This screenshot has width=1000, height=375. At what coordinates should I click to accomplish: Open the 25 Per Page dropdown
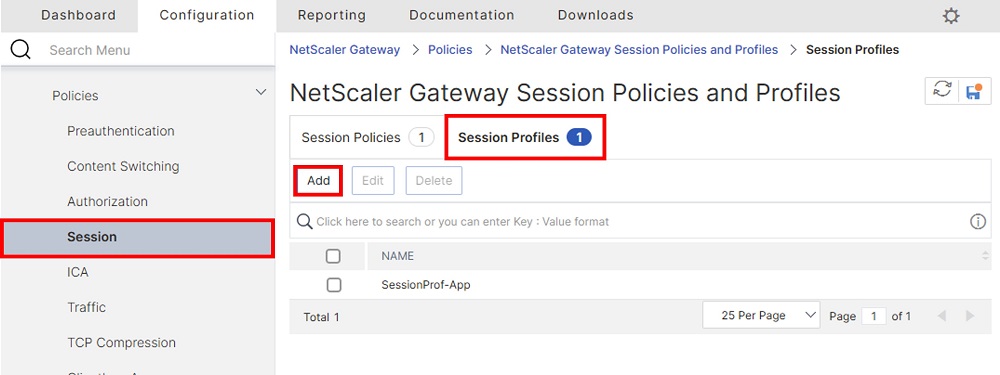point(761,316)
